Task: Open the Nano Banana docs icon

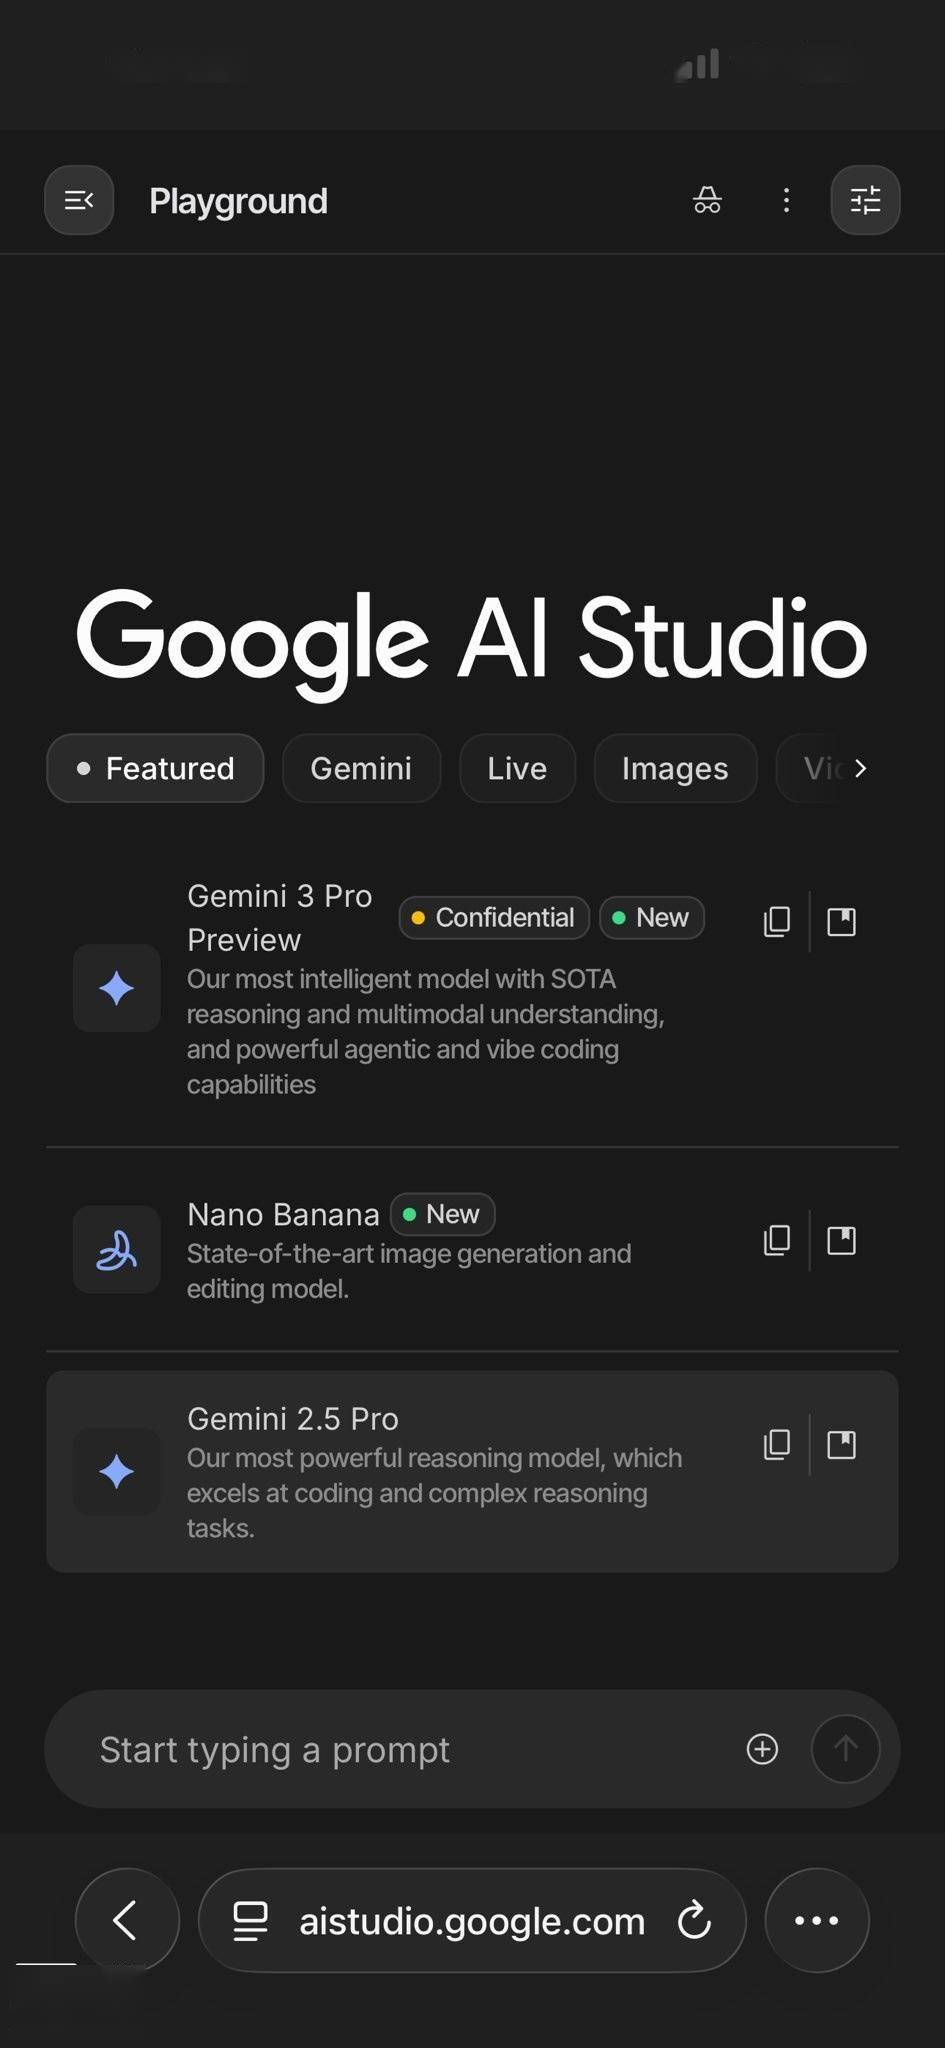Action: click(x=842, y=1240)
